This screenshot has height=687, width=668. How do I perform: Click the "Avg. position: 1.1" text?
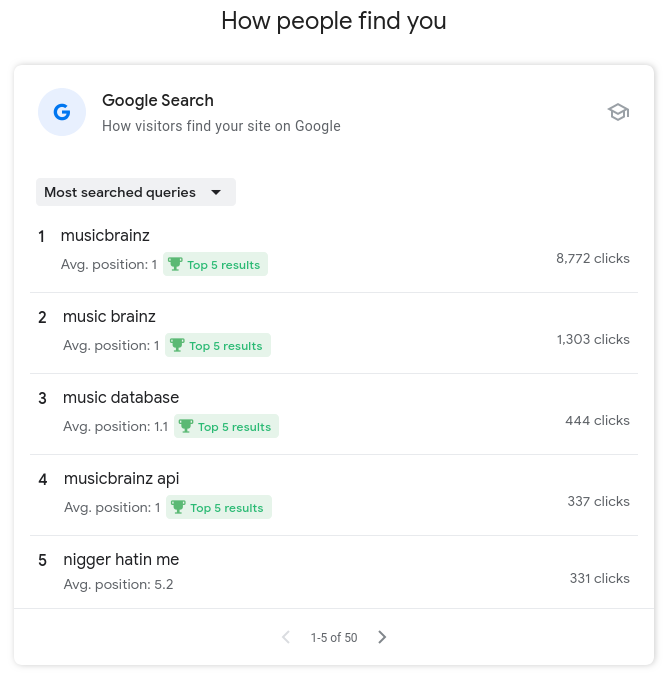coord(115,427)
